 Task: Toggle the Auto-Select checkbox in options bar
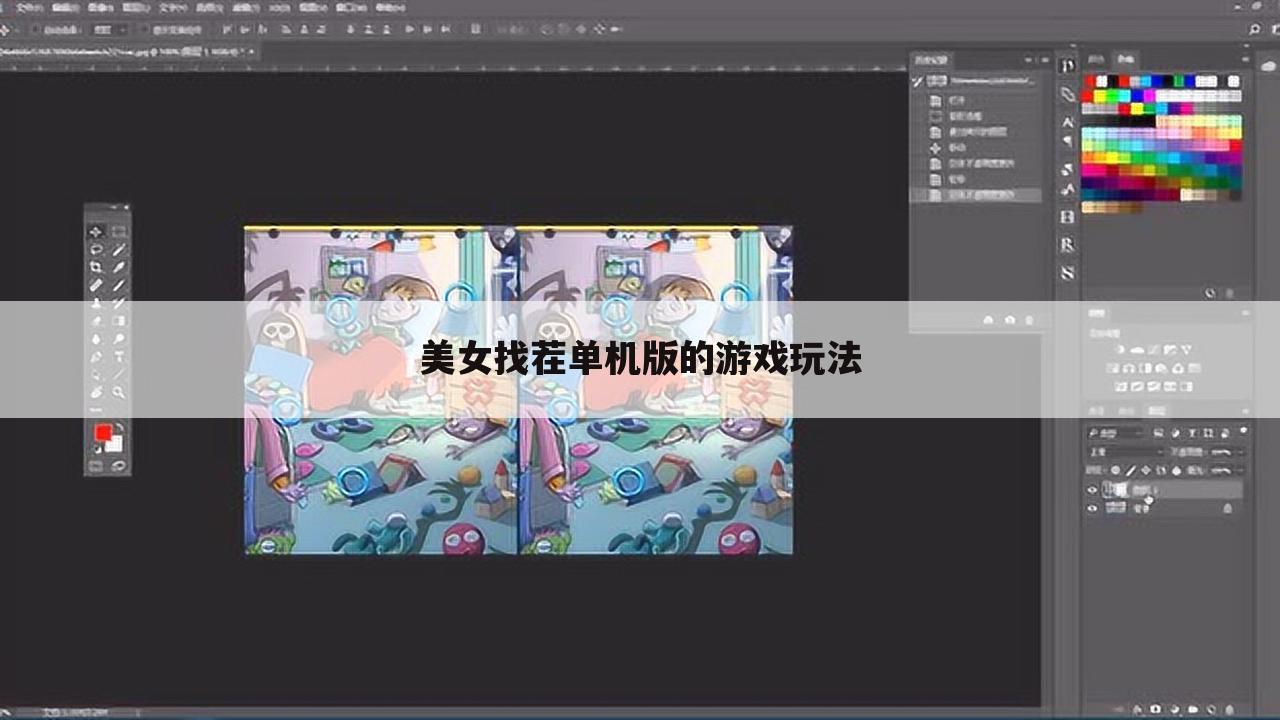point(35,29)
